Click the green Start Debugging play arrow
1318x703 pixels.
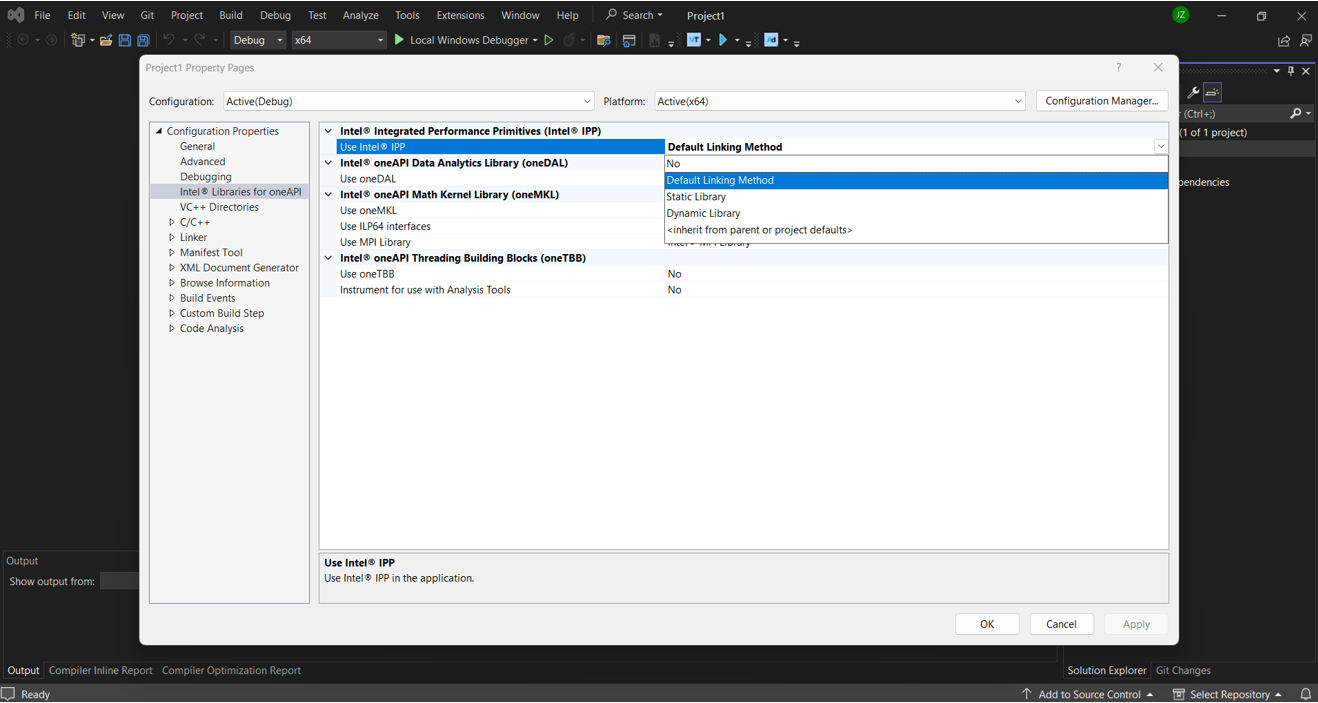point(399,40)
